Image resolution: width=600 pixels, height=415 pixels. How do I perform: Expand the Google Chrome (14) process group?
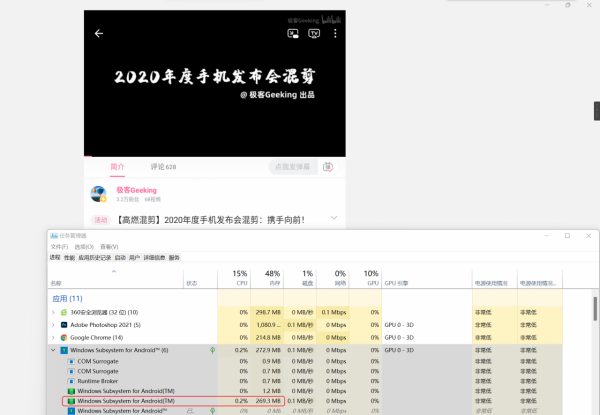53,338
